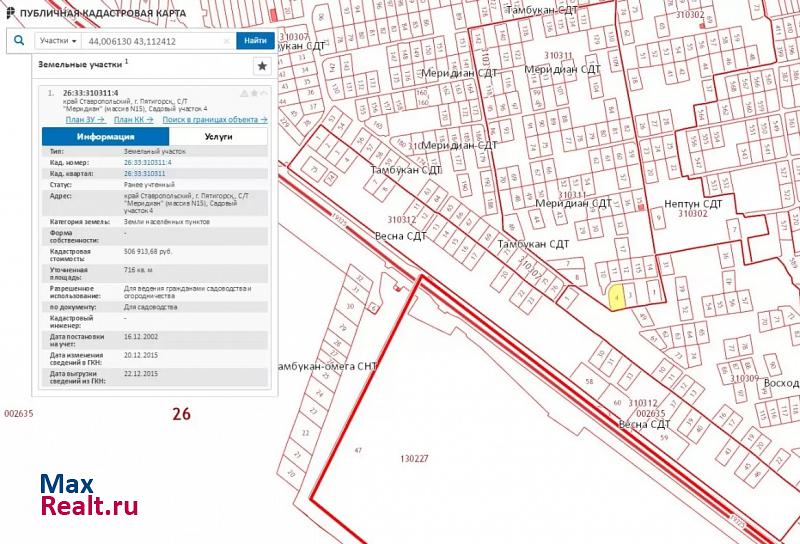Click the small star icon on result
Screen dimensions: 800x544
coord(254,92)
